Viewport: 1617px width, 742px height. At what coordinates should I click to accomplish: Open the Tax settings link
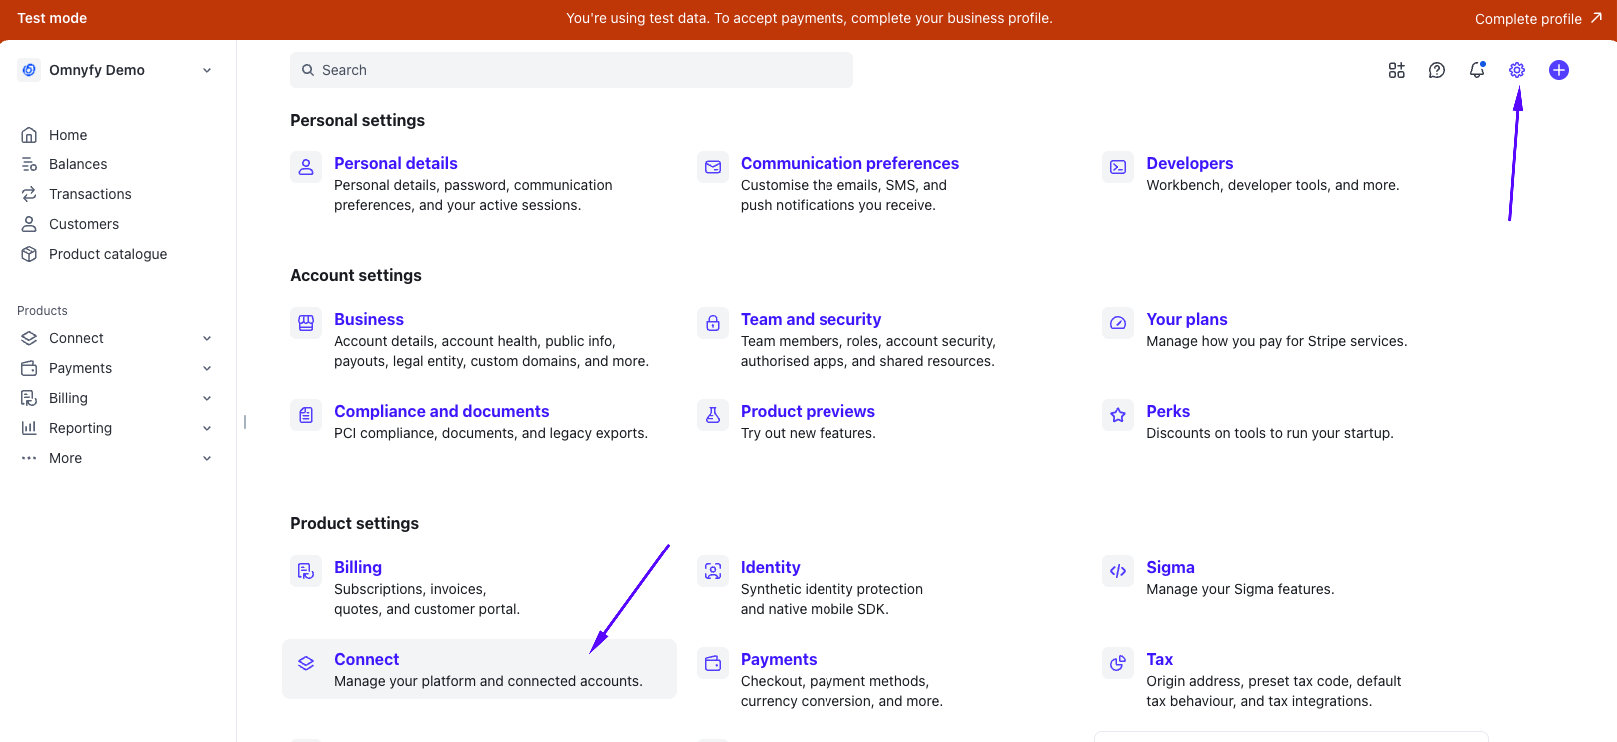pyautogui.click(x=1160, y=659)
